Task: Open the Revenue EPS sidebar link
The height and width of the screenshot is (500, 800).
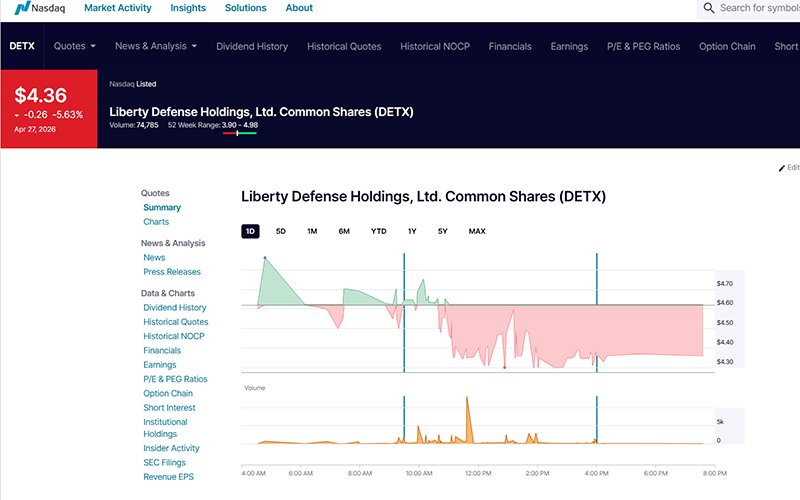Action: coord(168,477)
